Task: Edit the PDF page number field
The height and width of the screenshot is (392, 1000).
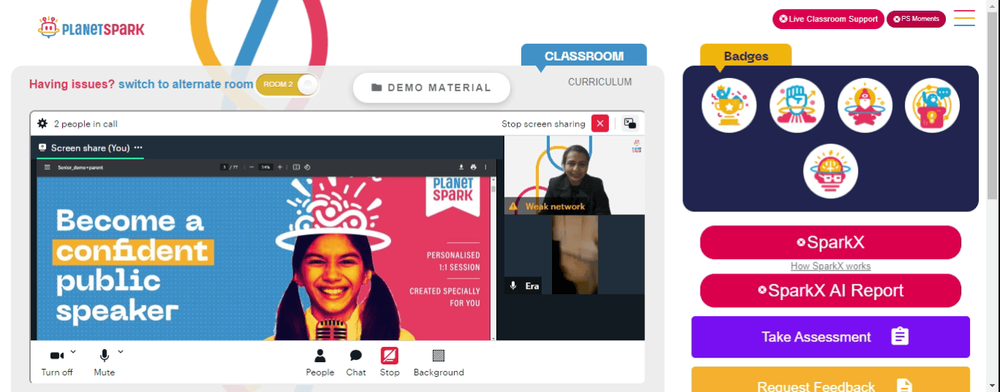Action: (x=224, y=168)
